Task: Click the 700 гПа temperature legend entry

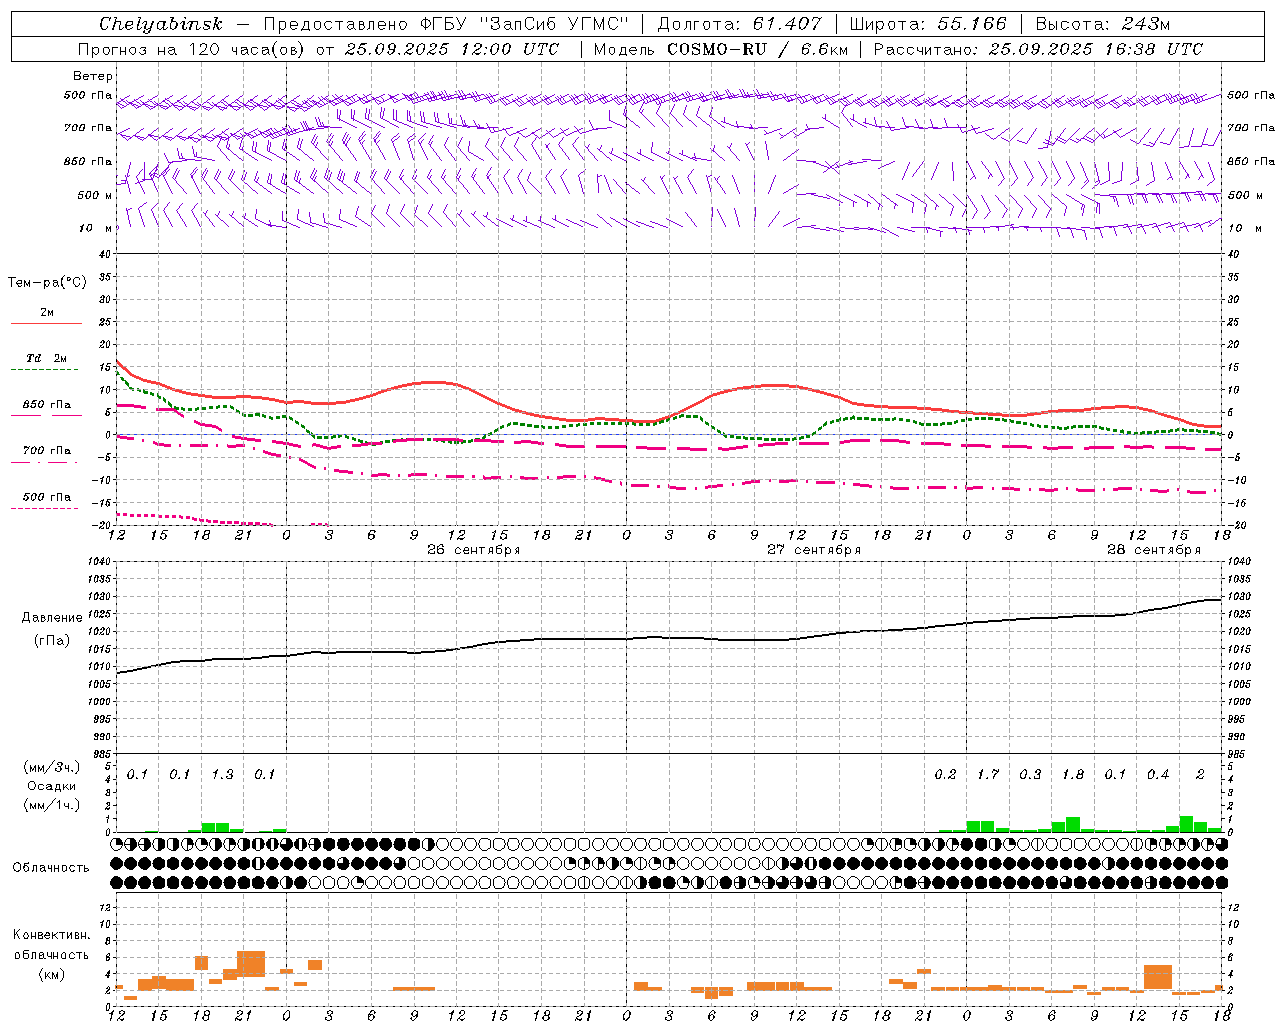Action: (x=47, y=451)
